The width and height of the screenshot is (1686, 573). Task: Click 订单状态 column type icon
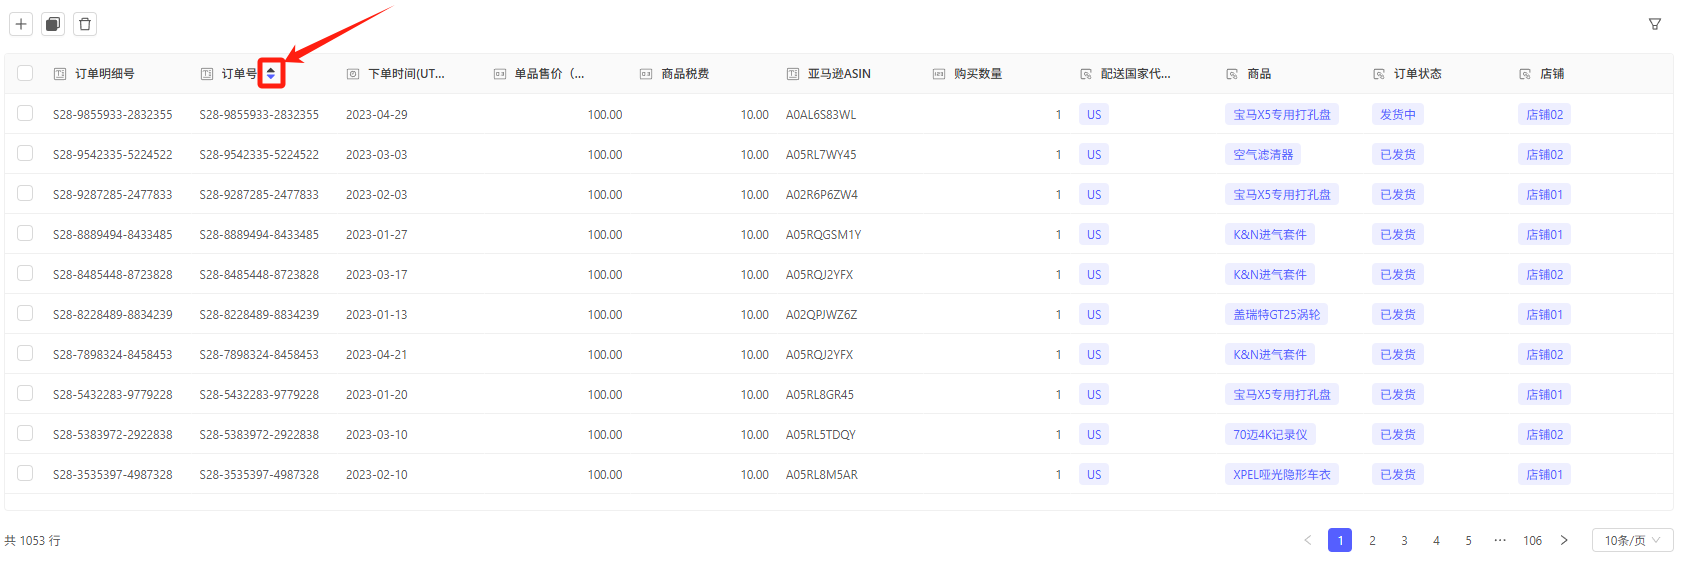click(x=1379, y=74)
